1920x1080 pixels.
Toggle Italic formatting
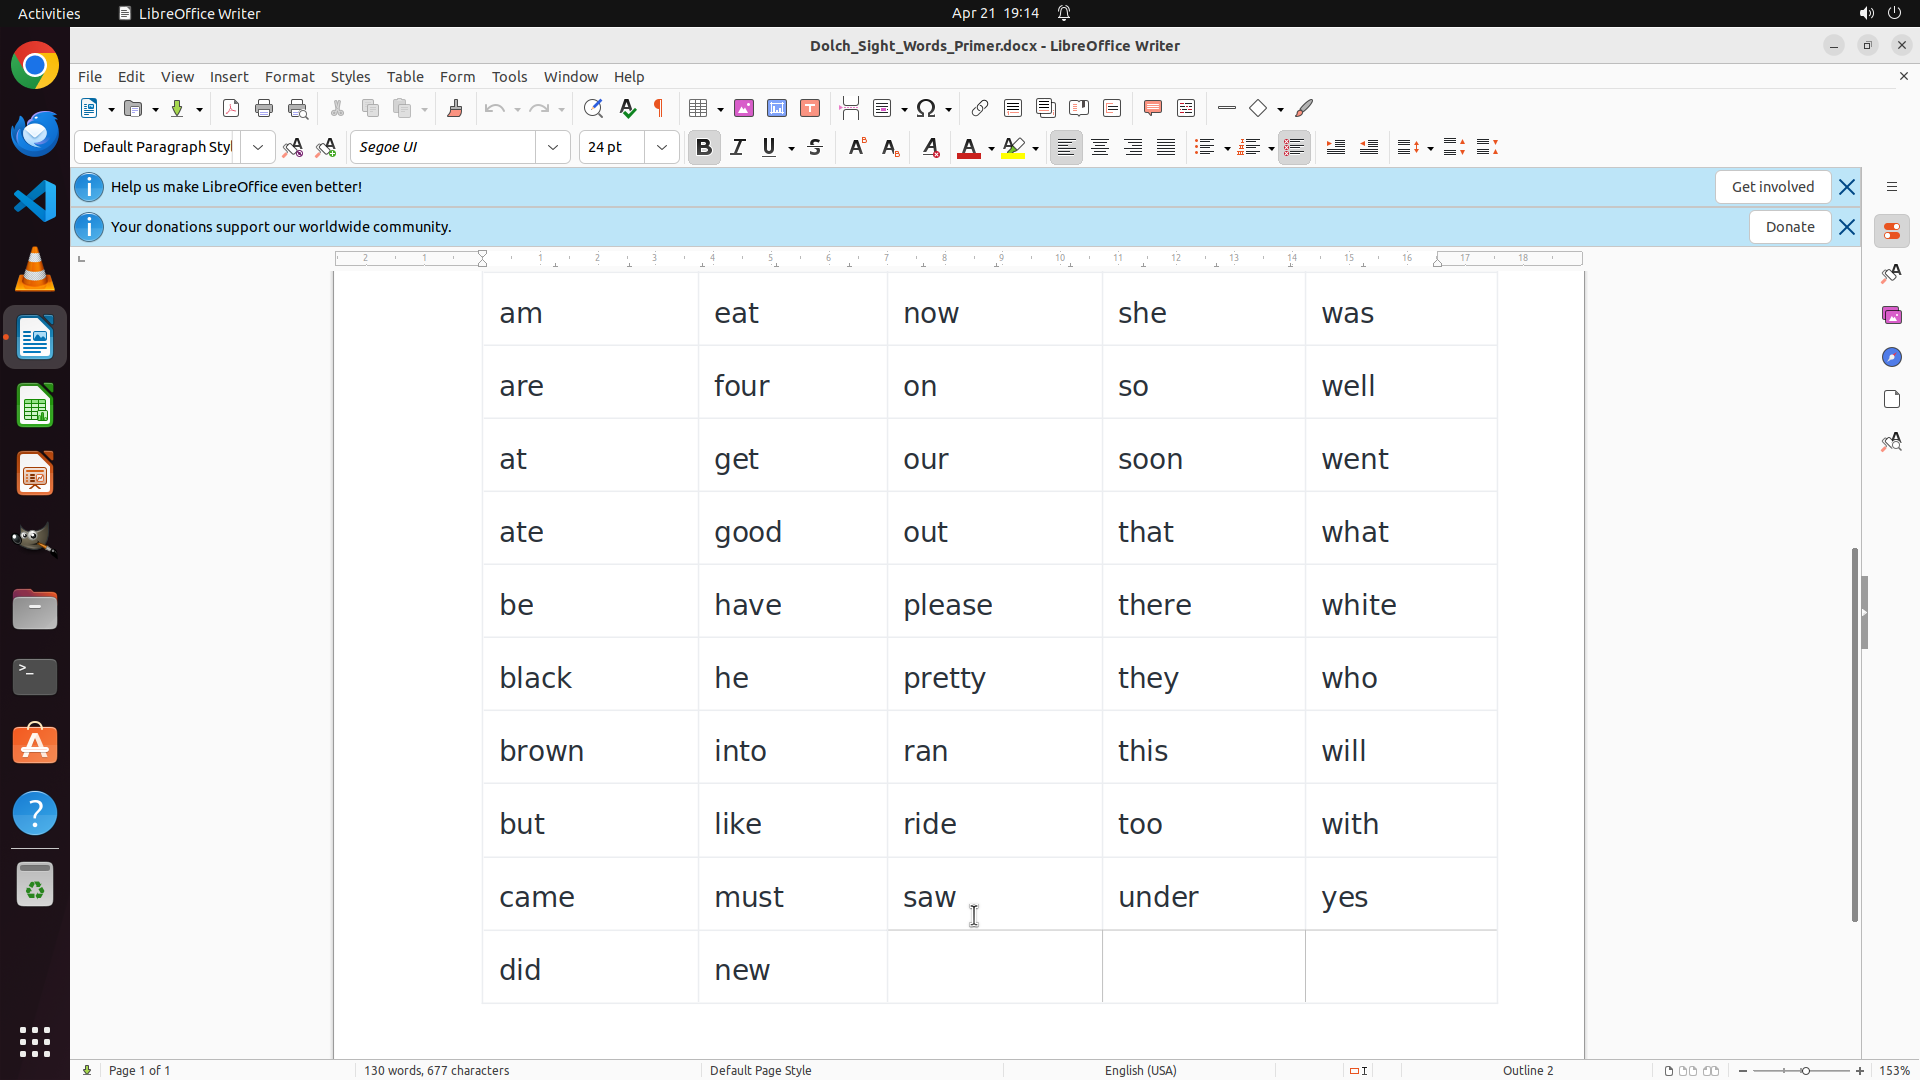pos(738,147)
